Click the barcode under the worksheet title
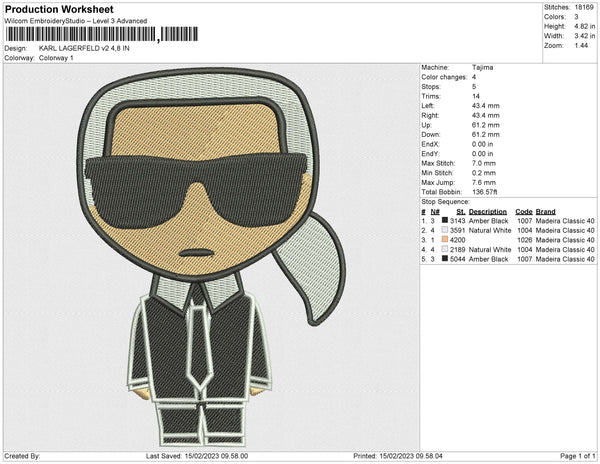The height and width of the screenshot is (464, 600). click(102, 34)
